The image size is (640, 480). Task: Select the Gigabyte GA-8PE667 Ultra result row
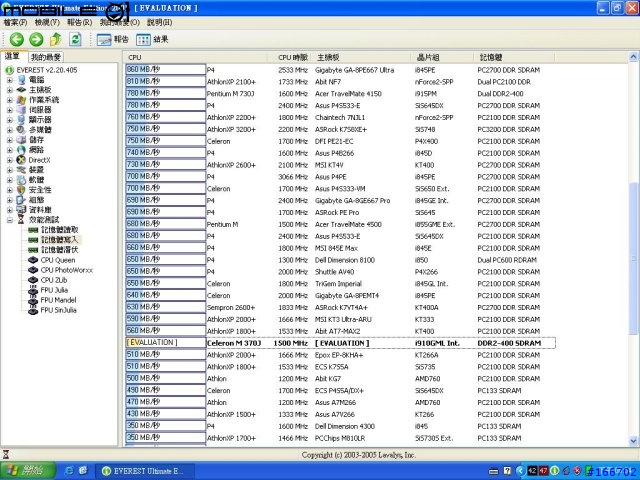pos(340,70)
